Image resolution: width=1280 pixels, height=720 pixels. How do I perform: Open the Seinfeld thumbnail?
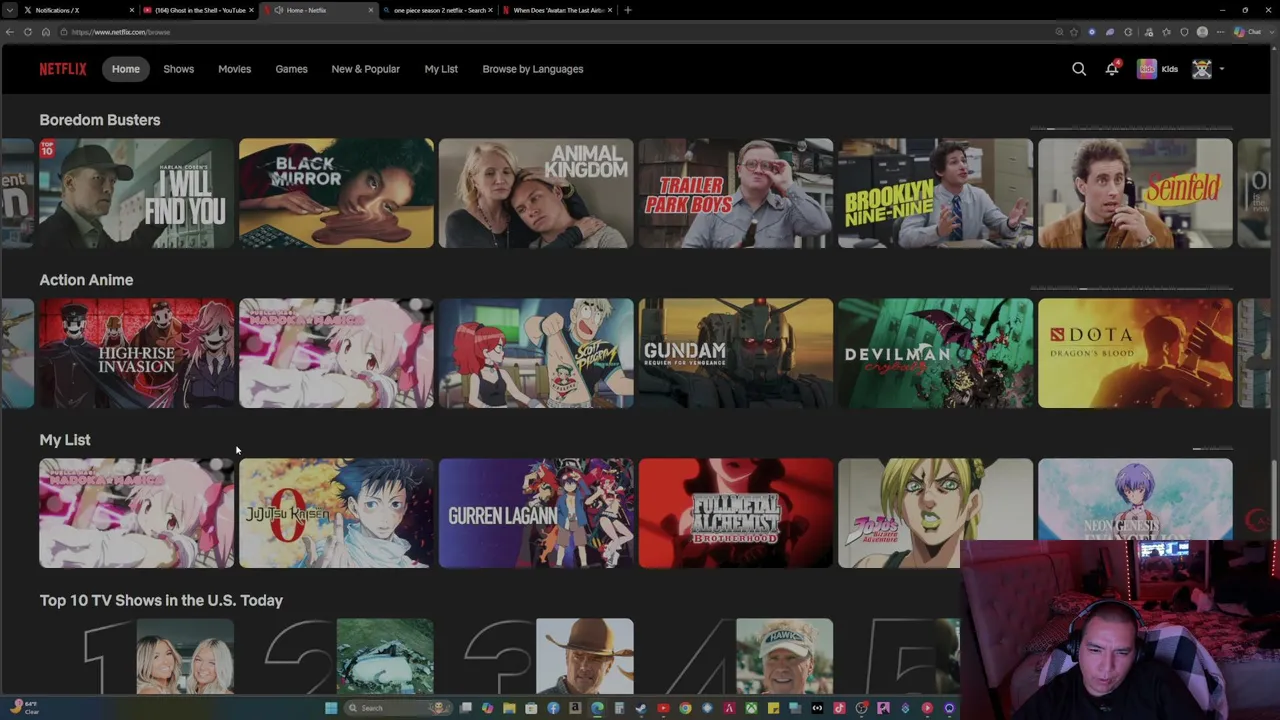(1135, 193)
